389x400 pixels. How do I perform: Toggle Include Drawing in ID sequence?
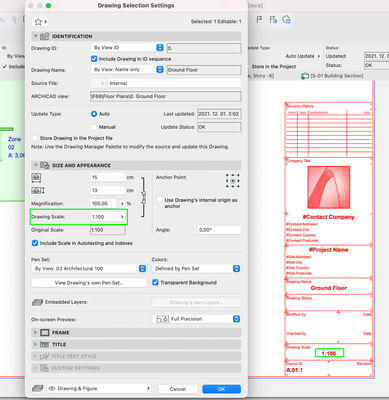point(94,59)
